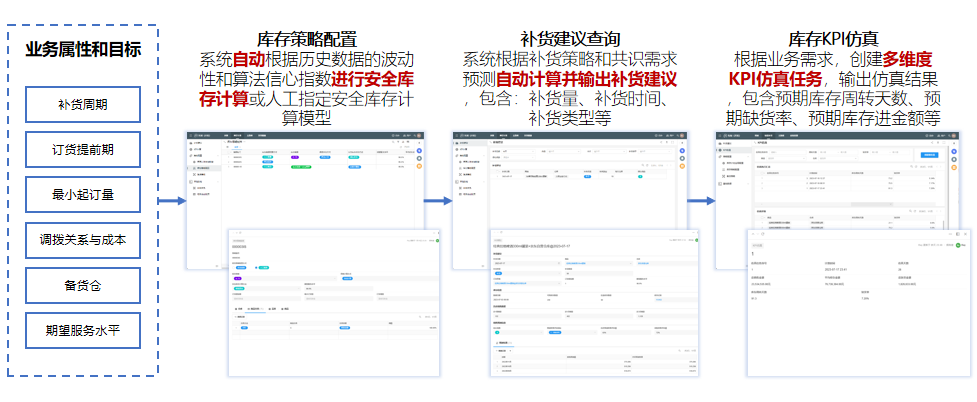Click the blue circular icon in replenishment query screenshot

tap(684, 152)
